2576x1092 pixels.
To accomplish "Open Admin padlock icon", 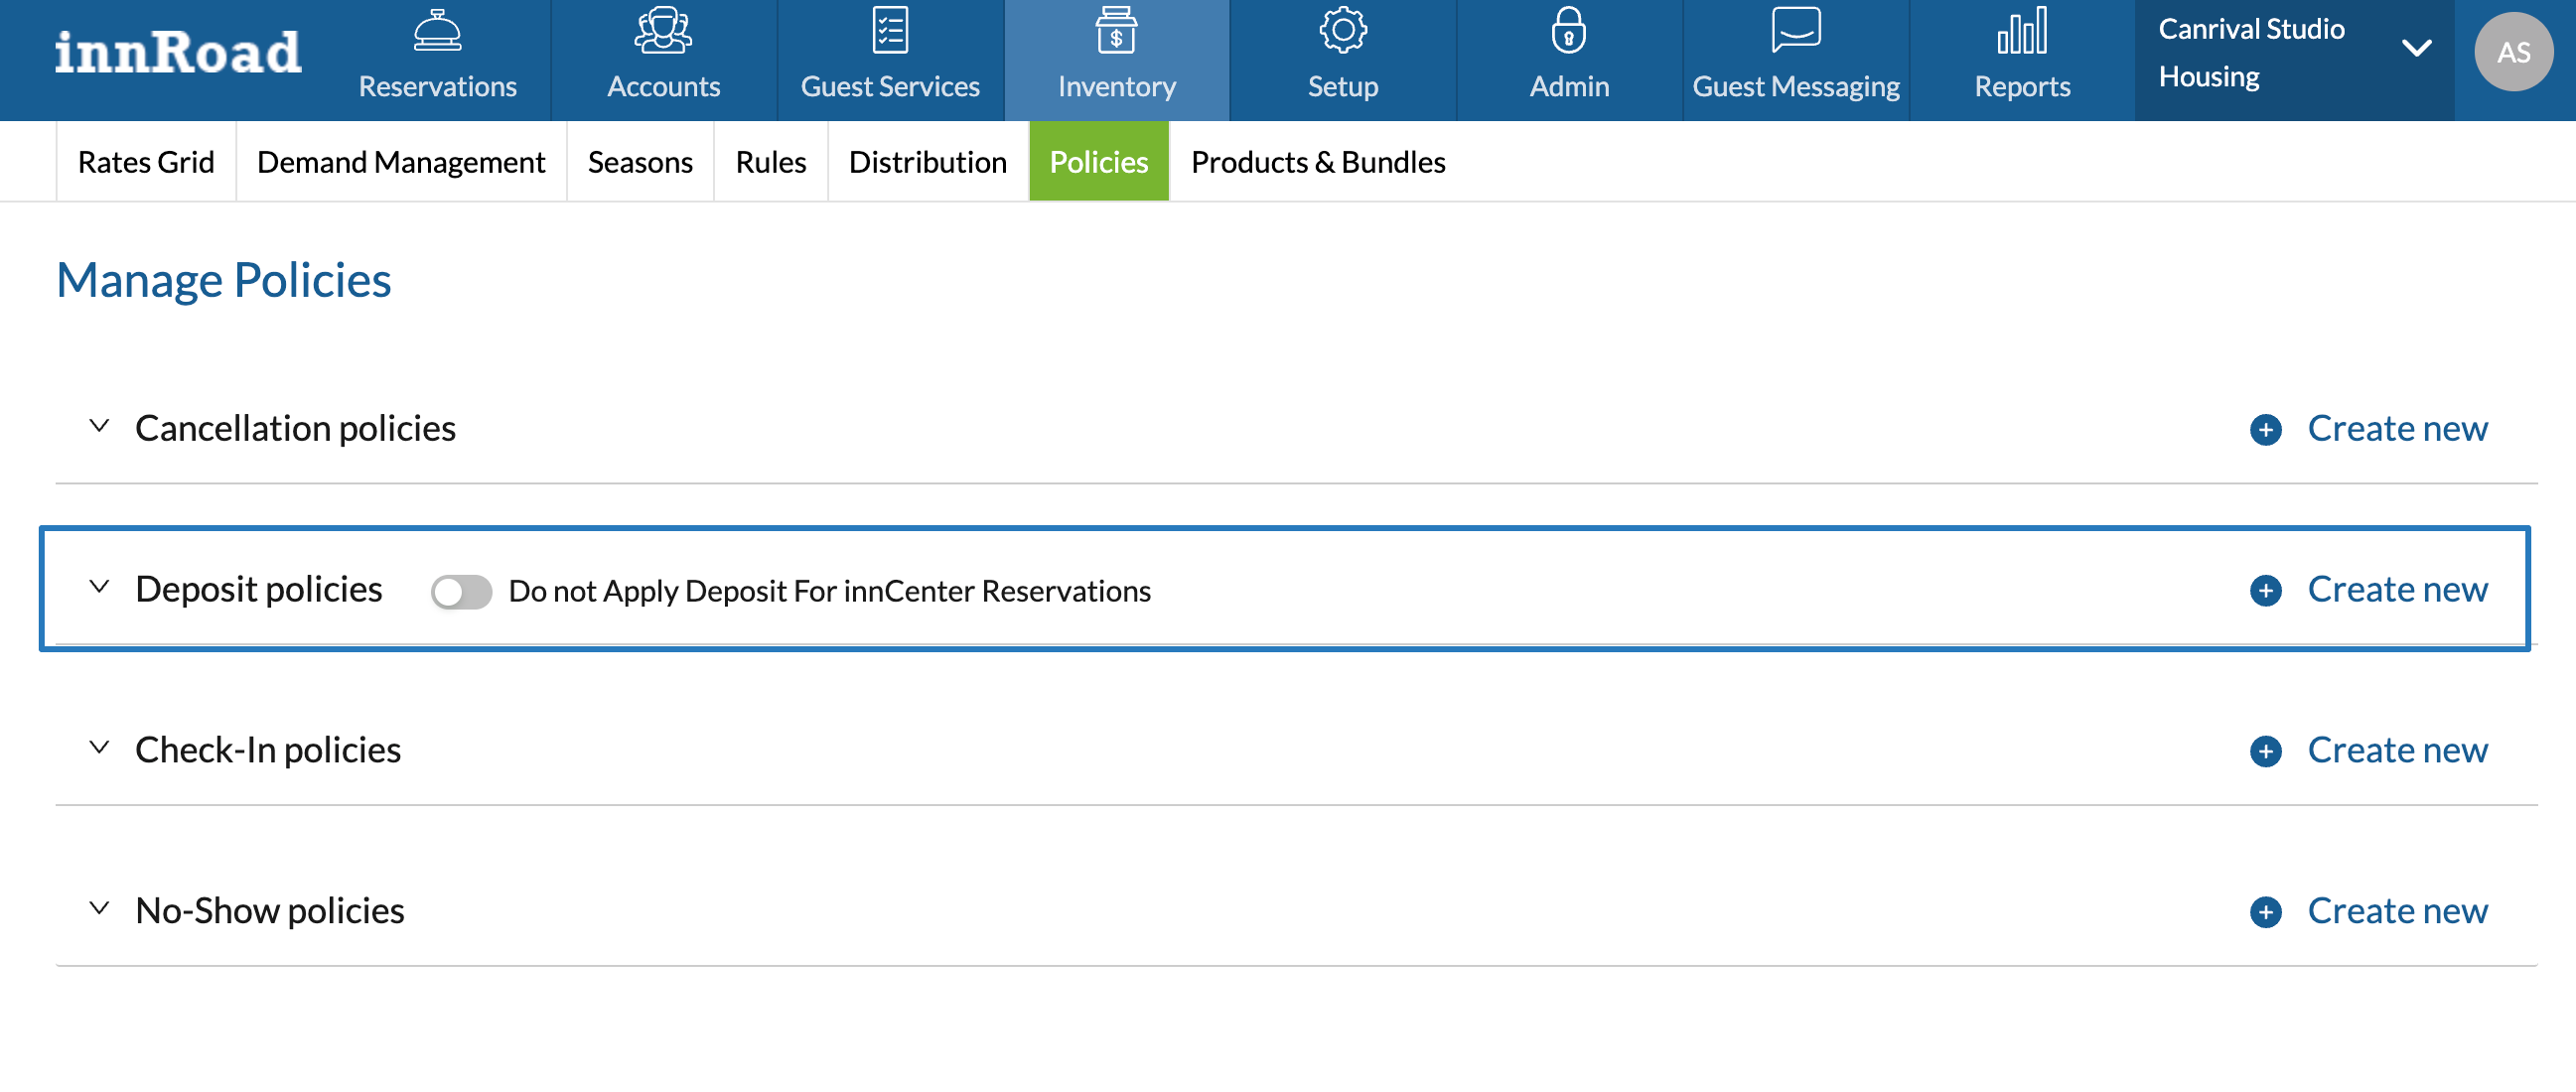I will click(x=1568, y=31).
